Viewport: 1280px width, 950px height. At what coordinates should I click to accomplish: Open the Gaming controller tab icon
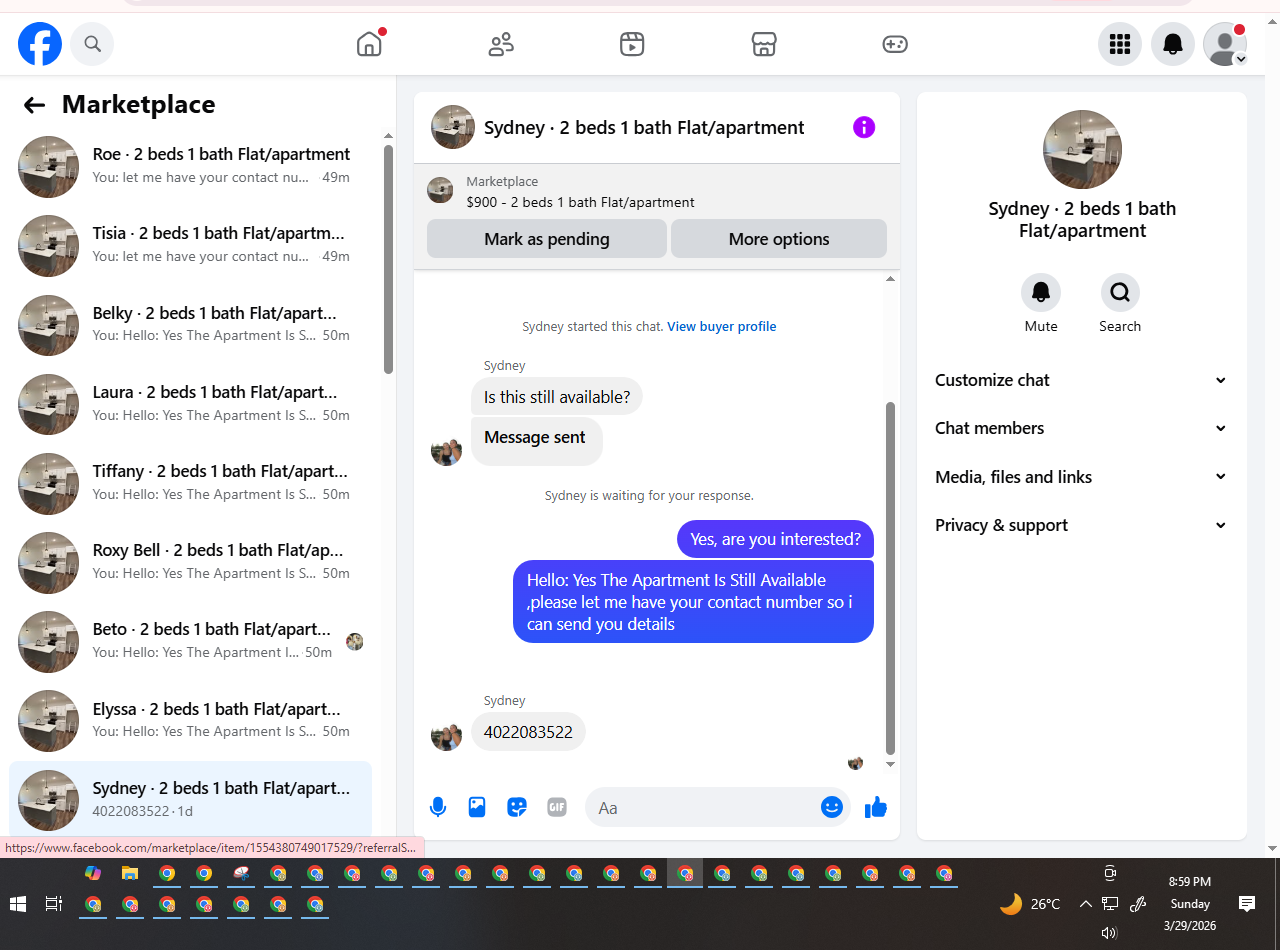895,44
